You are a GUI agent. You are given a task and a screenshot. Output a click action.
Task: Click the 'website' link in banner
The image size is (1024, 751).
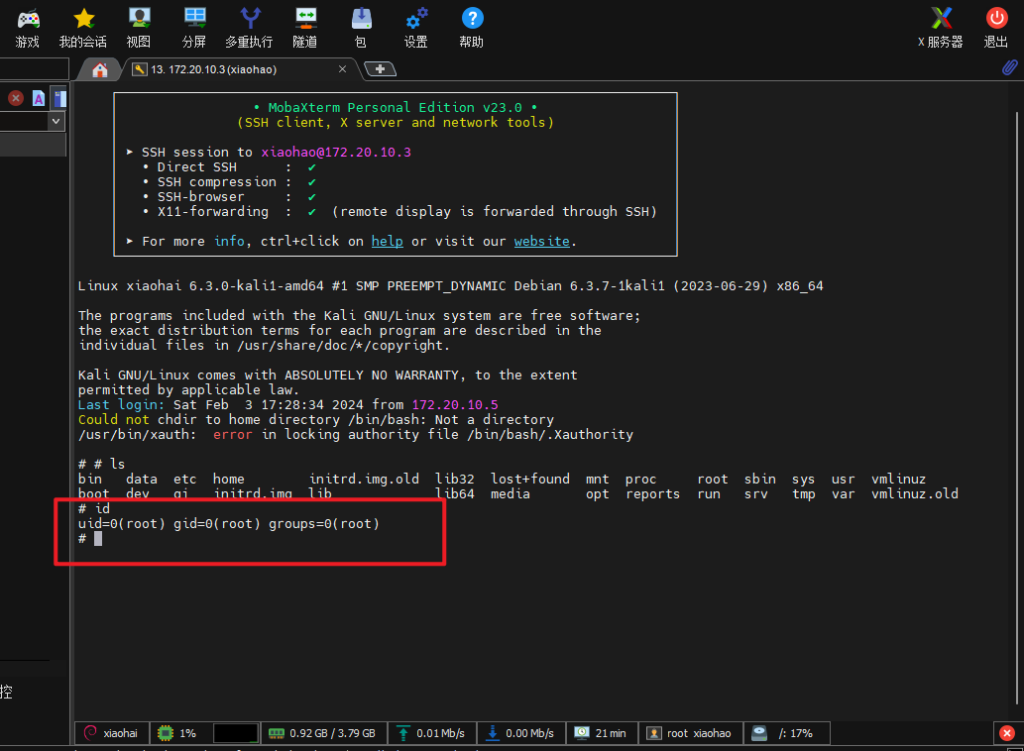[541, 241]
